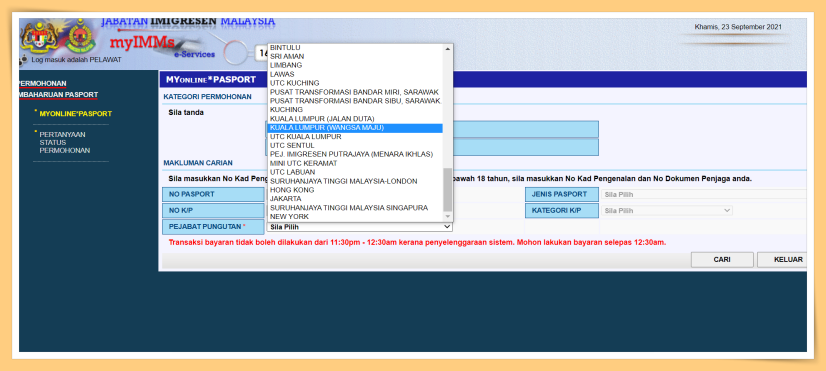Pick SURUHANJAYA TINGGI MALAYSIA SINGAPURA option
Image resolution: width=826 pixels, height=371 pixels.
(355, 208)
